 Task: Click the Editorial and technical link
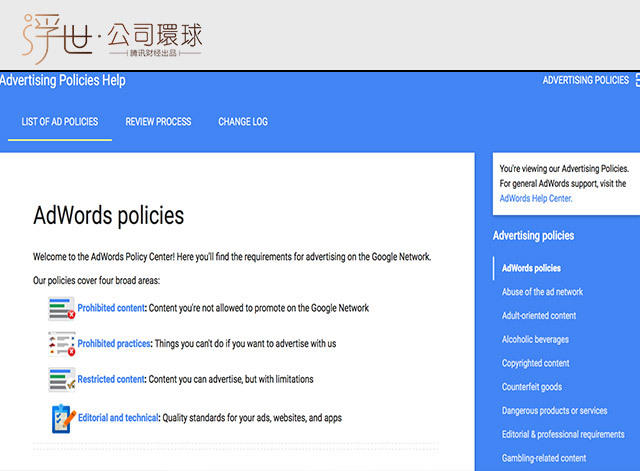pos(118,417)
